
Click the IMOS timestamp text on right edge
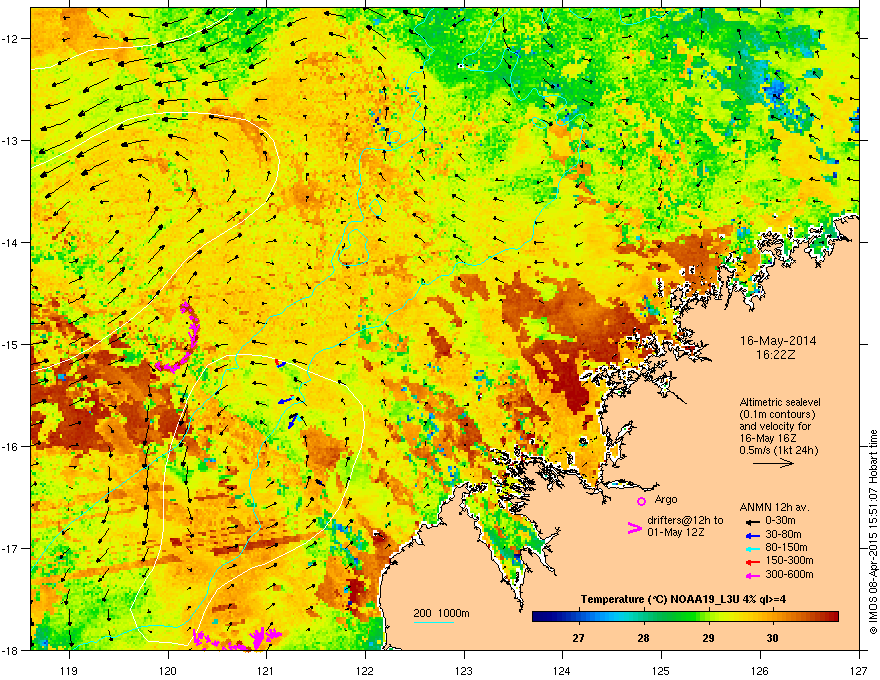873,532
